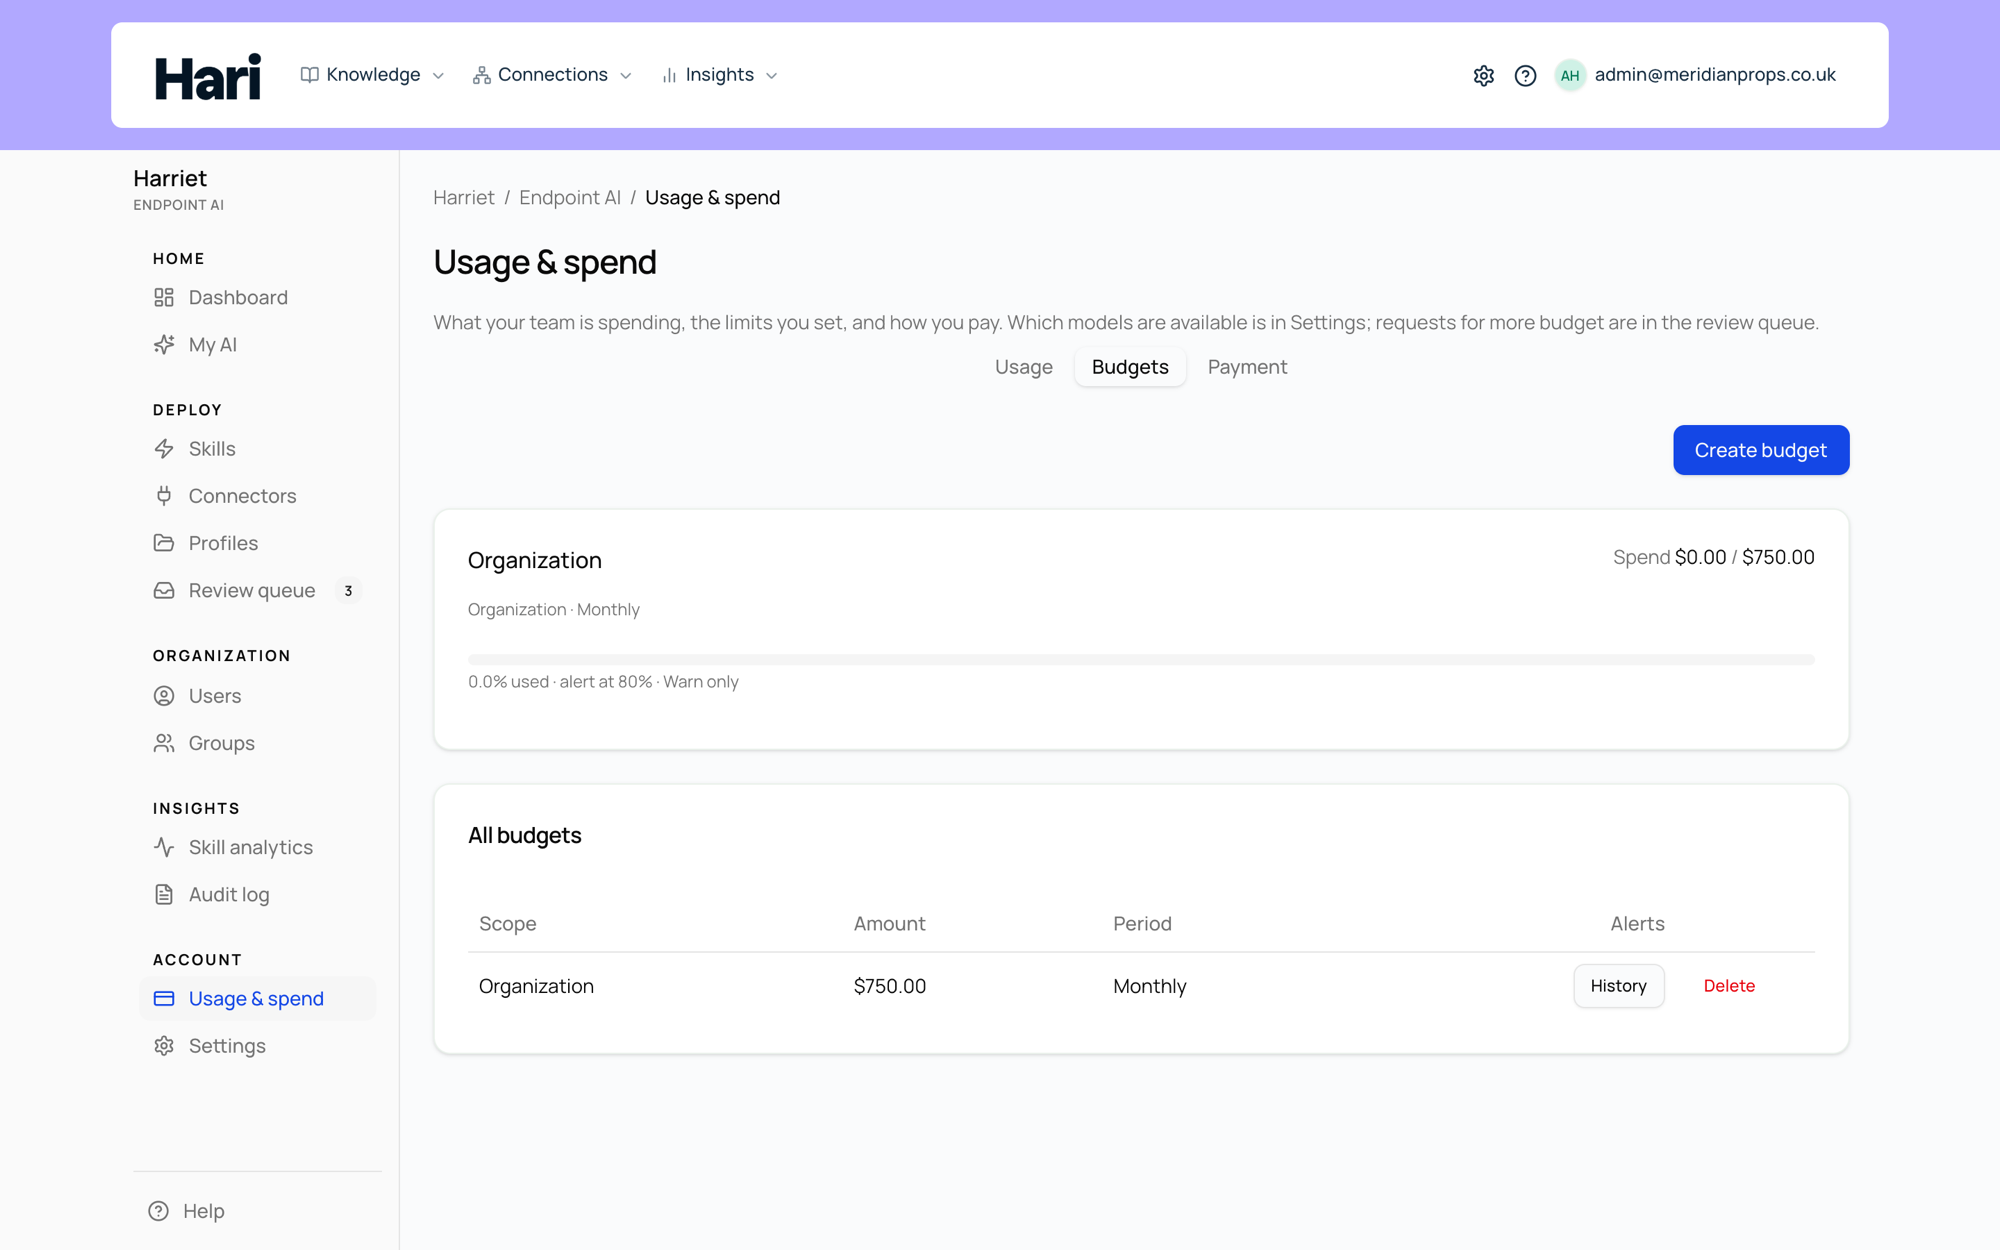Screen dimensions: 2000x1250
Task: Expand the Knowledge dropdown chevron
Action: [x=438, y=76]
